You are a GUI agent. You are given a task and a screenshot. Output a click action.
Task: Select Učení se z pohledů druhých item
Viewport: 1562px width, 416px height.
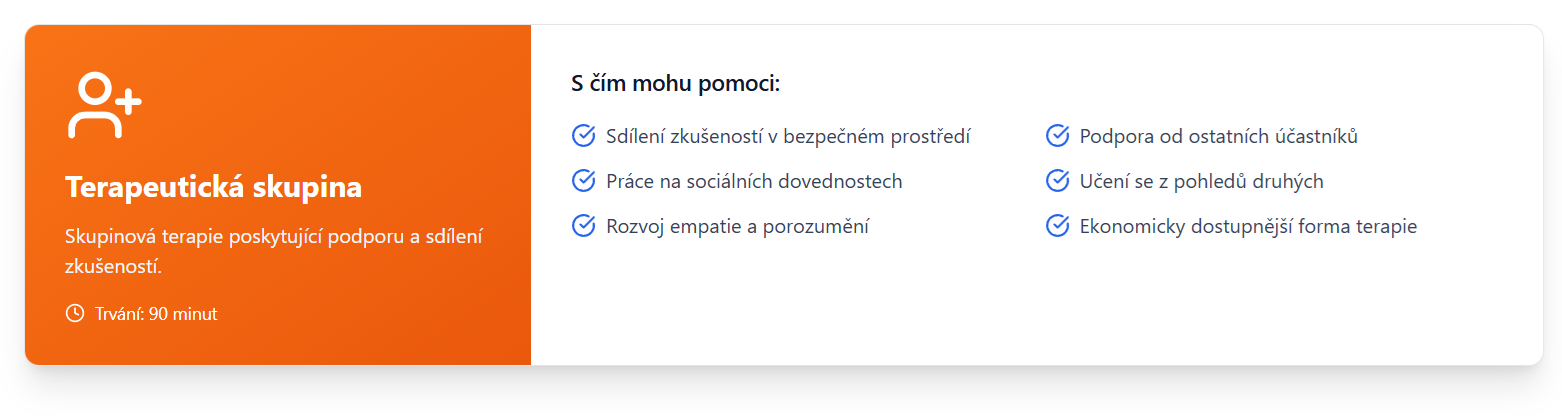pos(1201,181)
